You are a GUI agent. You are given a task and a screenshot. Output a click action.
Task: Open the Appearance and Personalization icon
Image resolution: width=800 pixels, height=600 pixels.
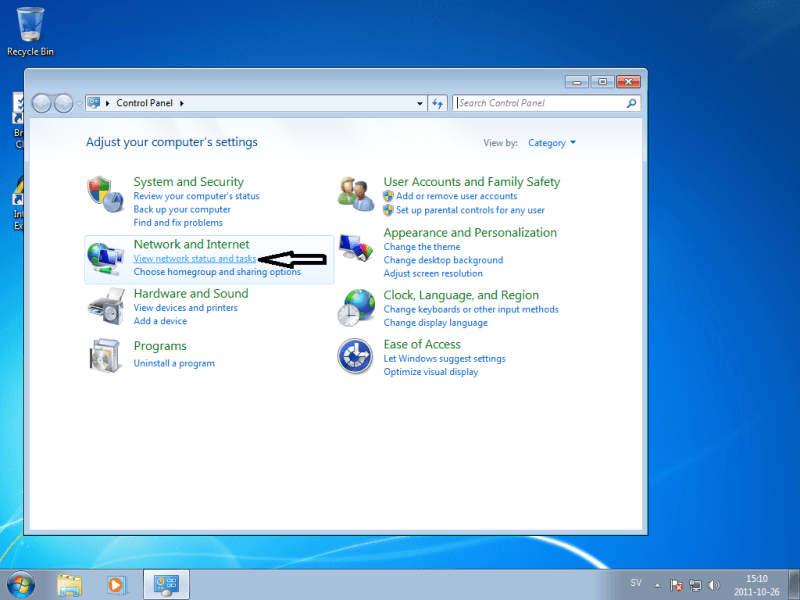click(x=356, y=247)
